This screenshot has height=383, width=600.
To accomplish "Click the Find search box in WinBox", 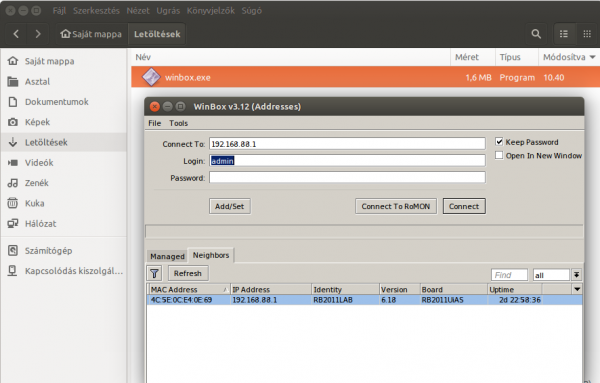I will [509, 275].
